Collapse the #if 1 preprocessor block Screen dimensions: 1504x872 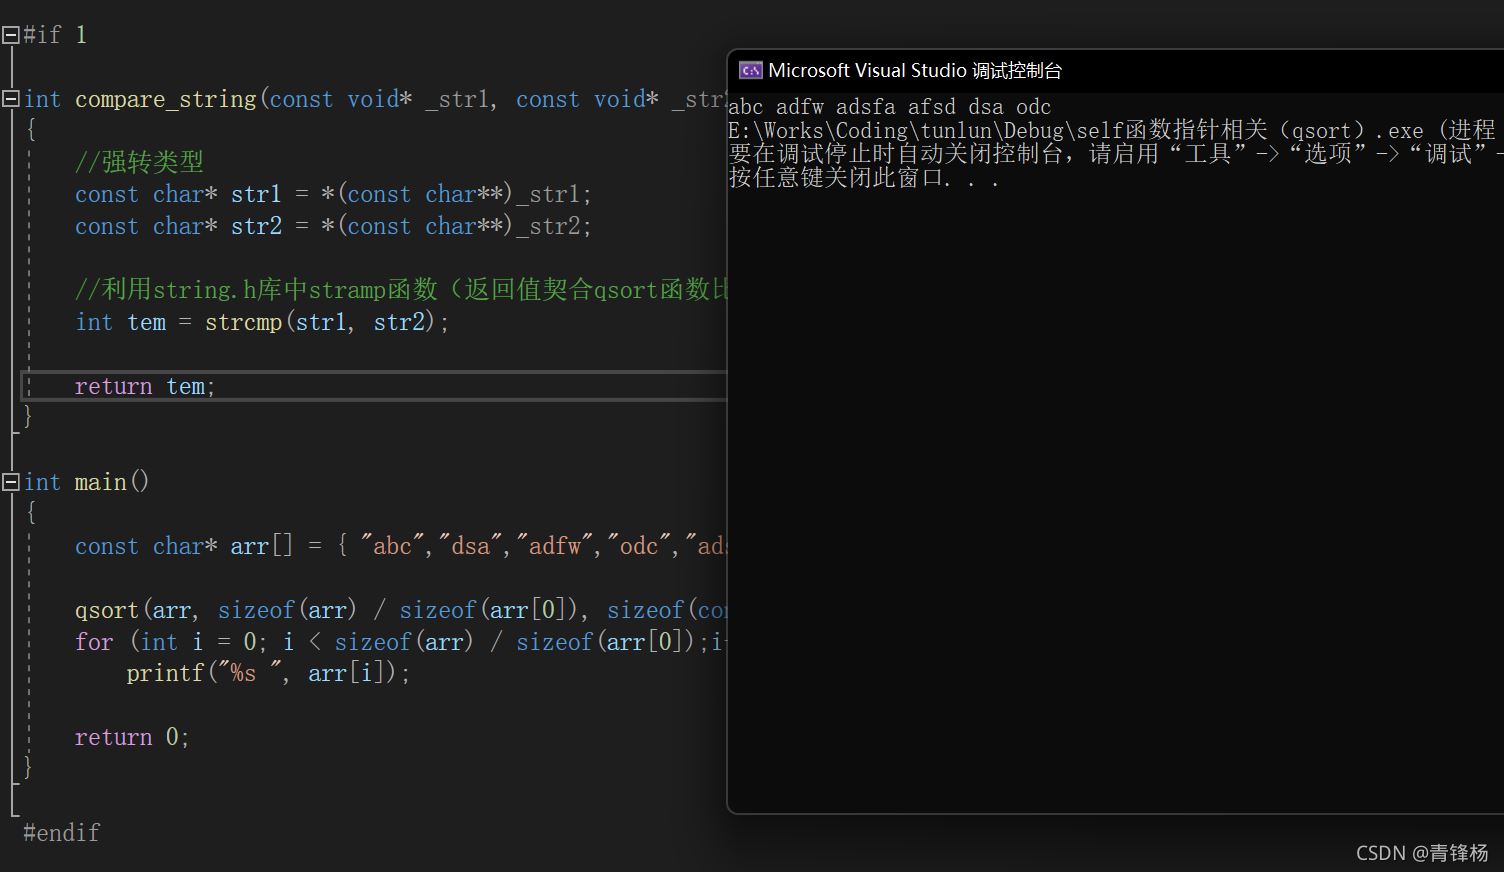pos(11,35)
